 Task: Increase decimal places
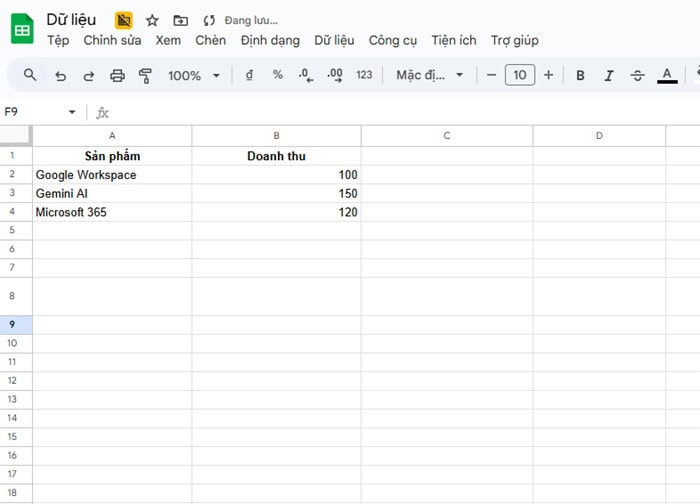click(x=335, y=75)
